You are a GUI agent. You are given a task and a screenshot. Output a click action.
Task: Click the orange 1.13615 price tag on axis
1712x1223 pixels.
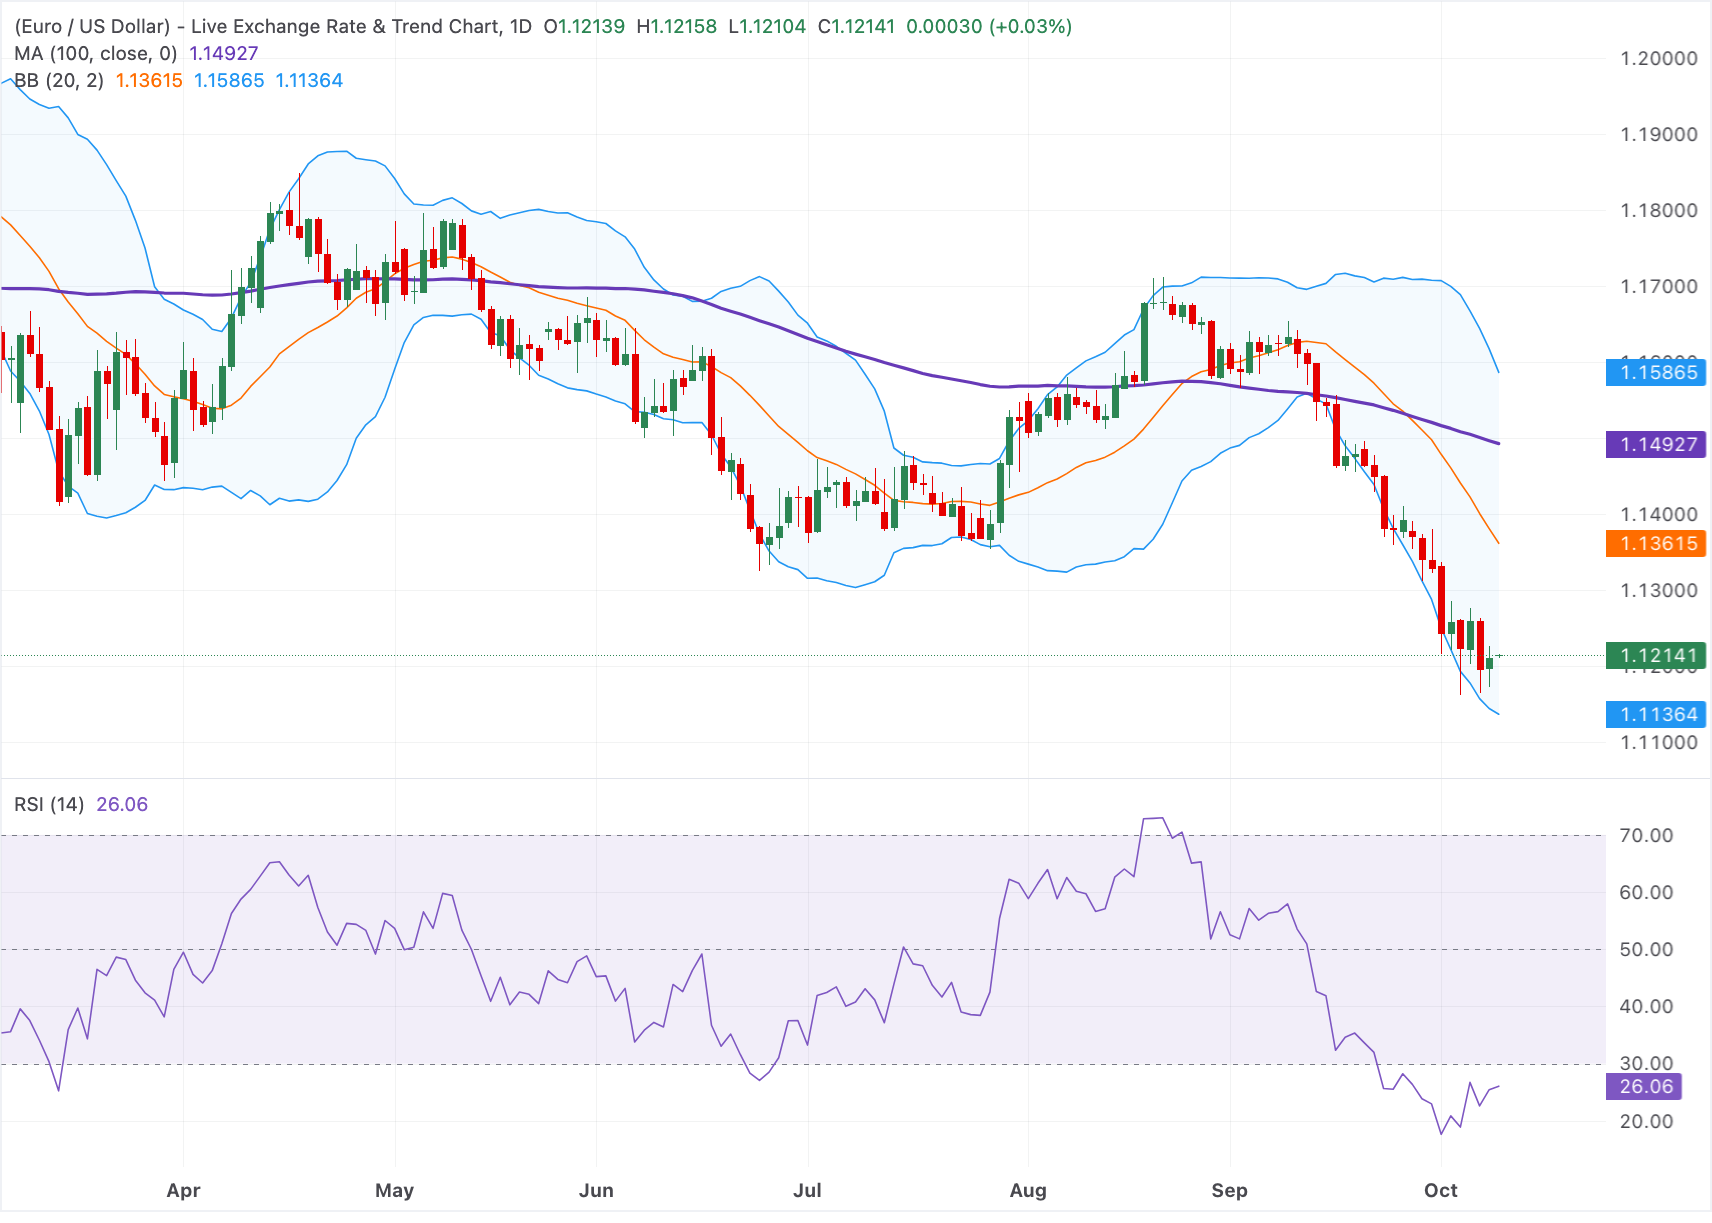(1655, 544)
